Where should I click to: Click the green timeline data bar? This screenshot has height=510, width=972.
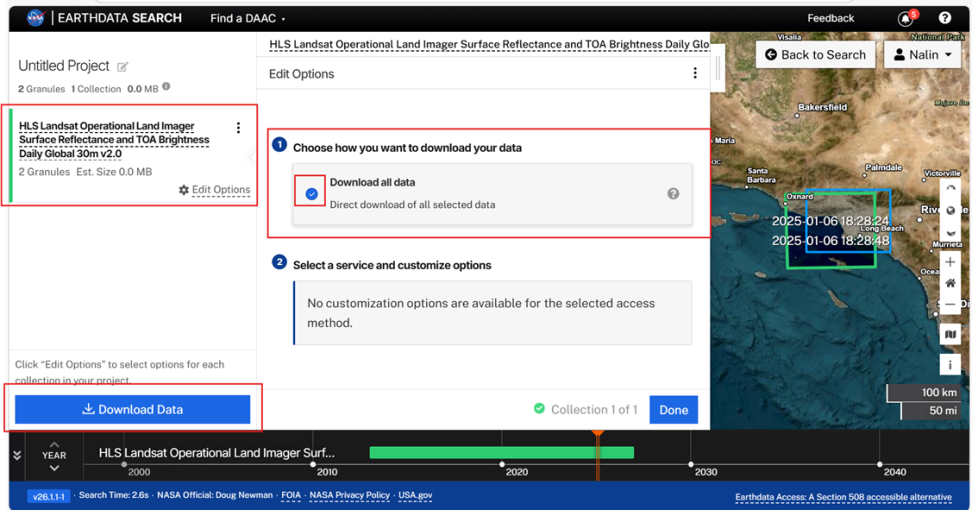[501, 452]
